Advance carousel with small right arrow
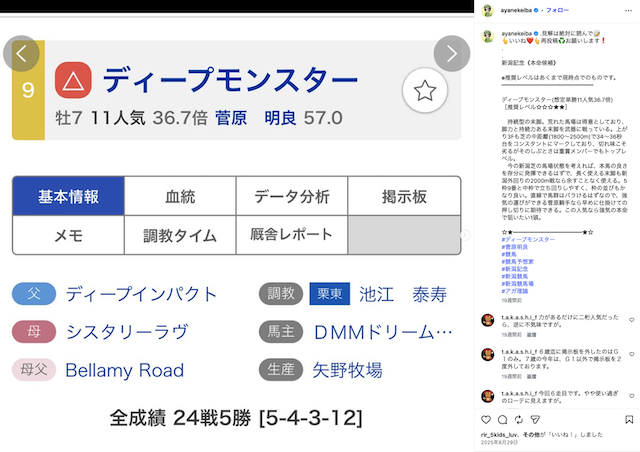640x452 pixels. (x=464, y=235)
